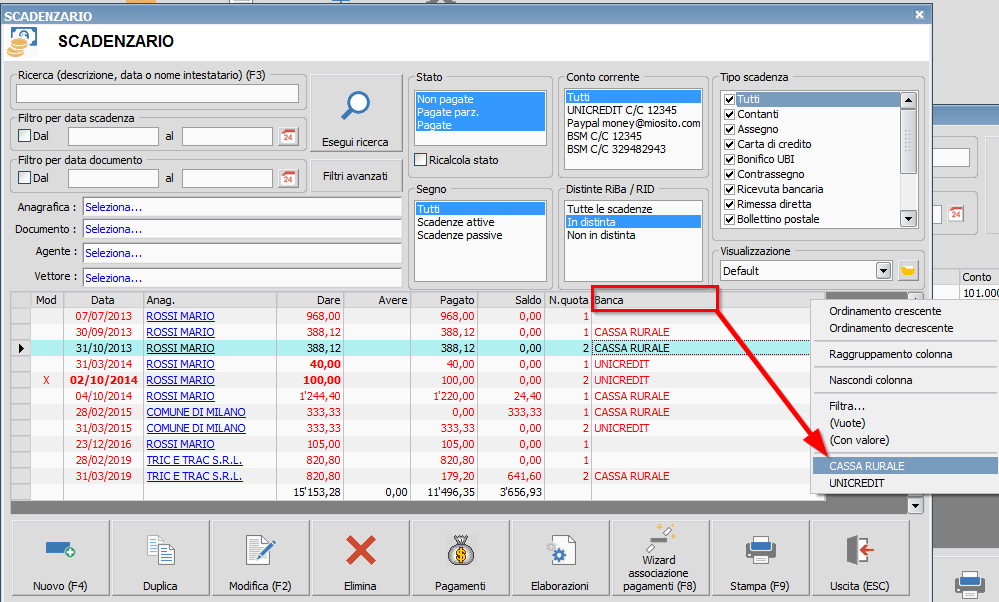The image size is (999, 602).
Task: Click the Stampa (F9) printer icon
Action: pos(760,550)
